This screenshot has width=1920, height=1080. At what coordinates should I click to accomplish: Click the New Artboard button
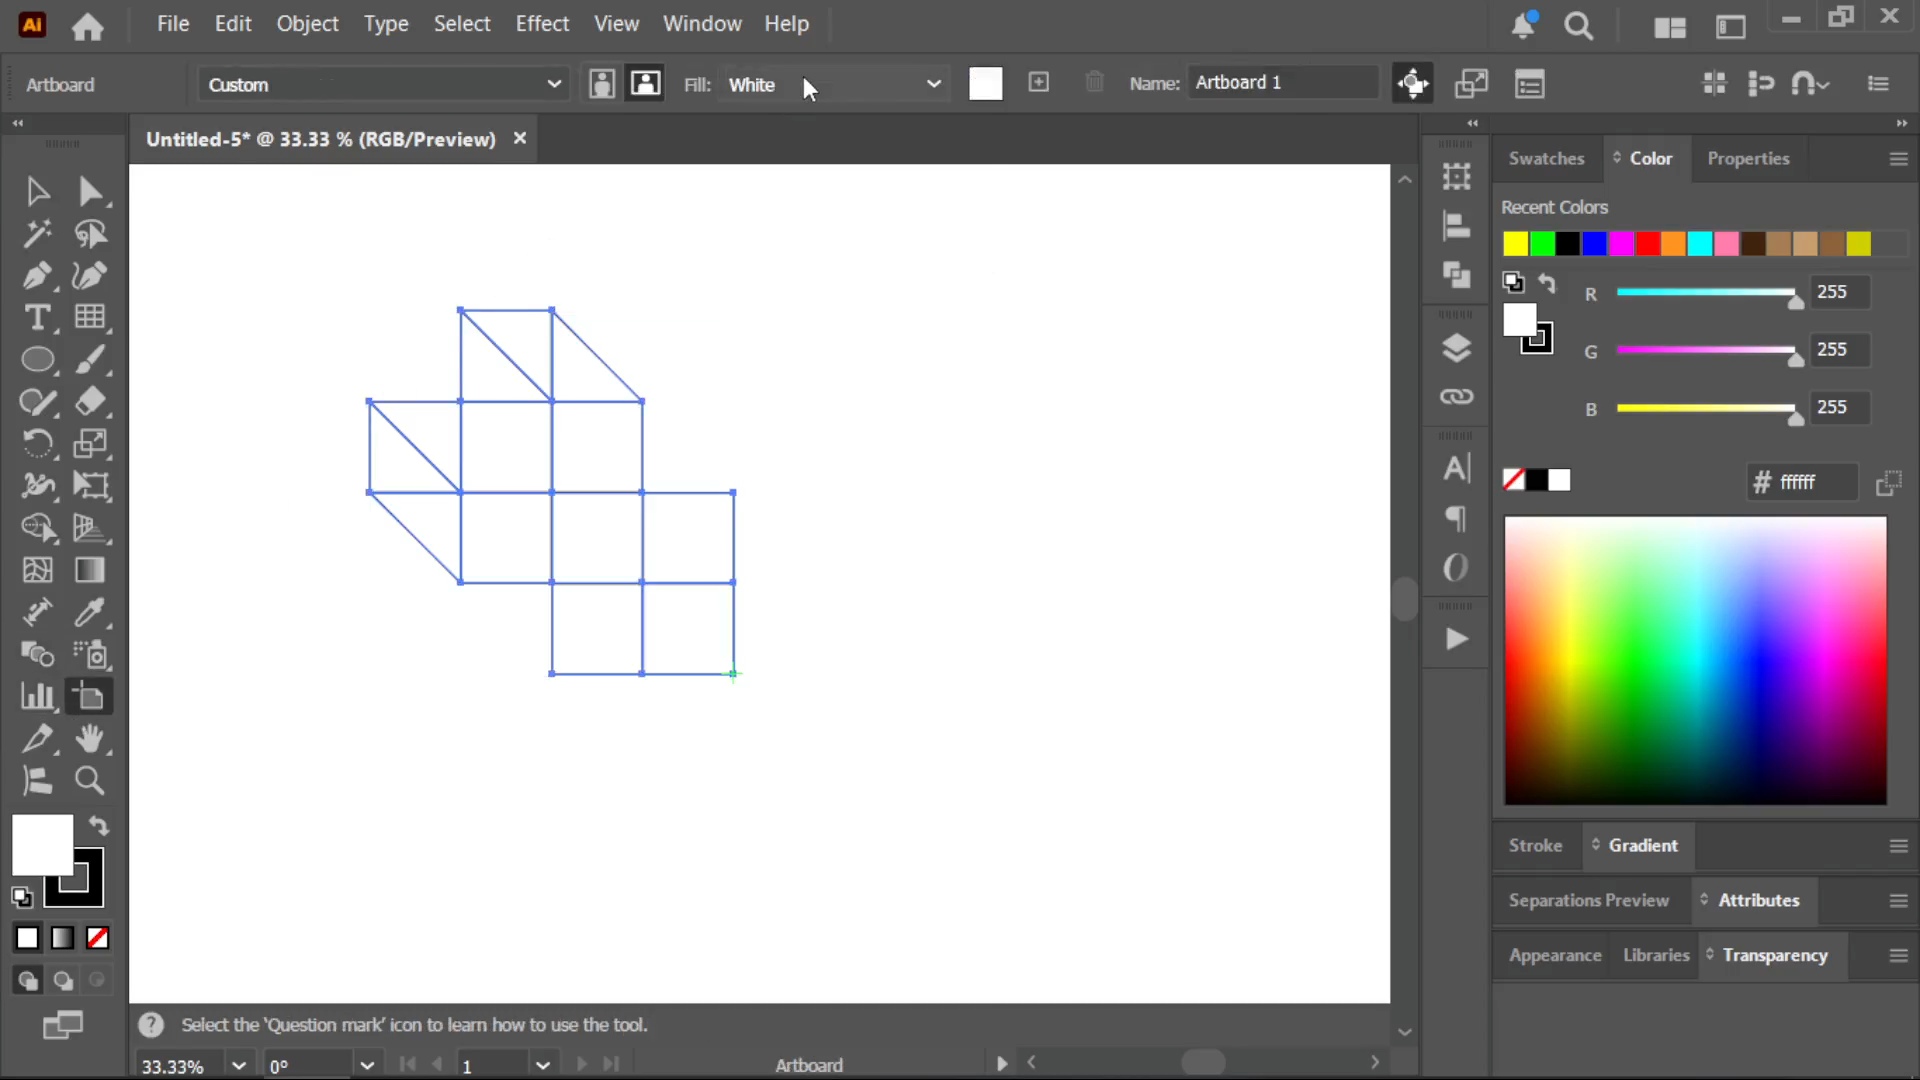click(x=1039, y=83)
